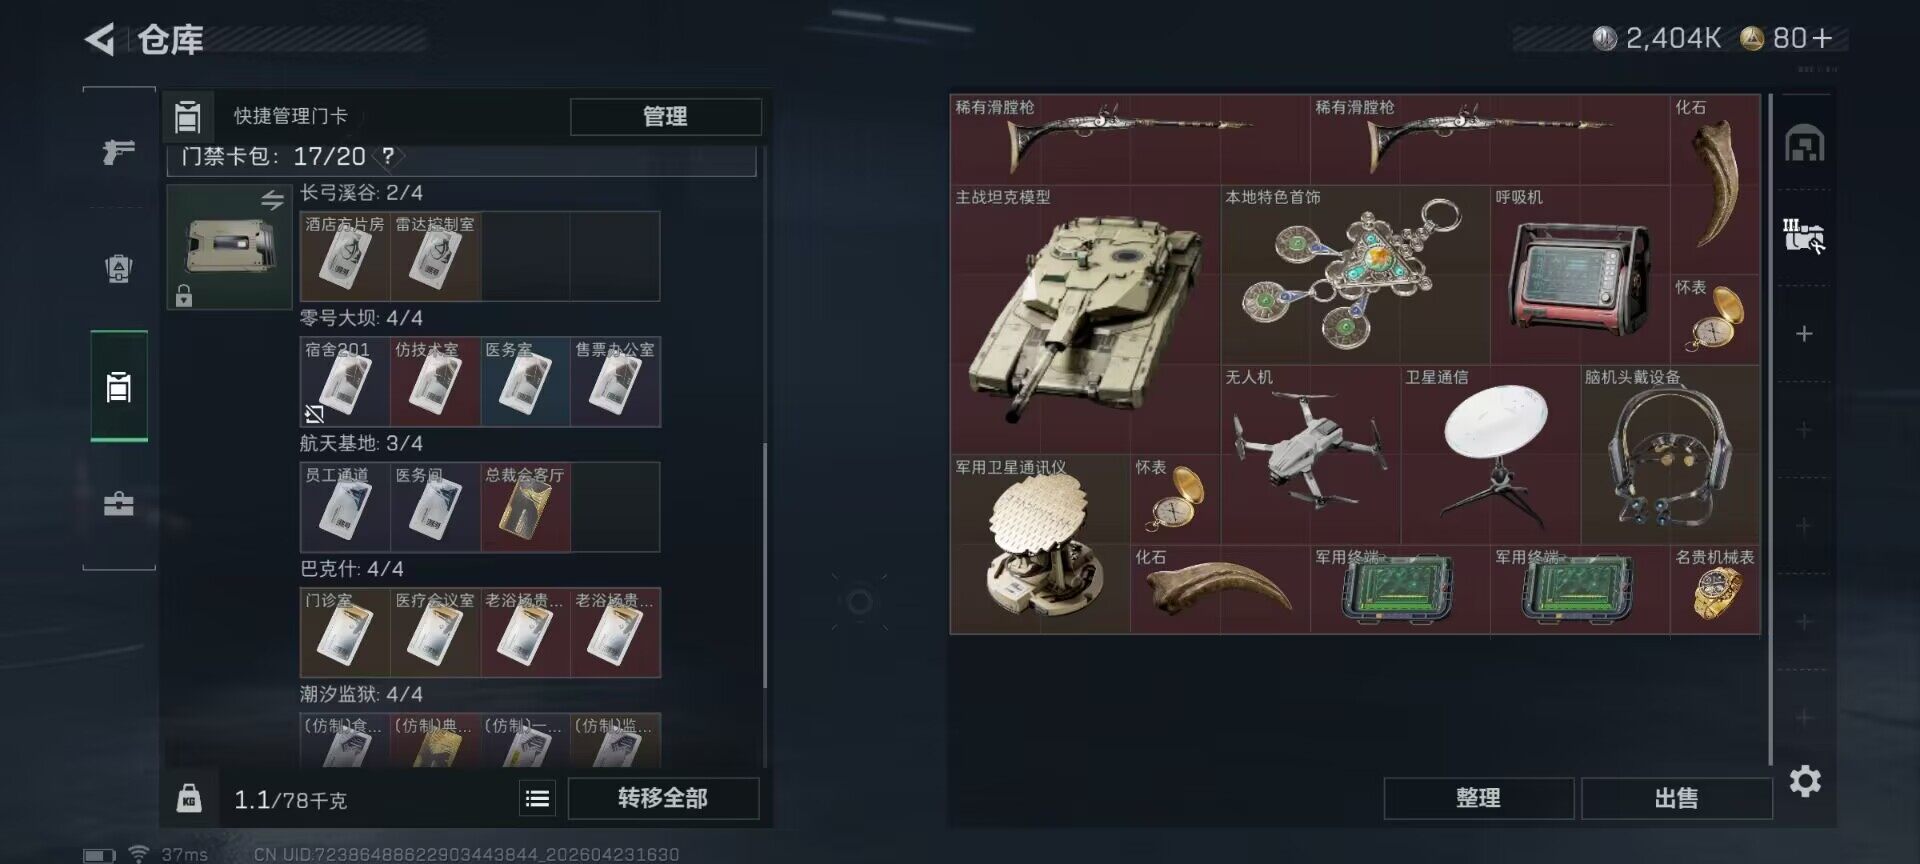Add currency with the plus beside 80
Screen dimensions: 1920x864
[x=1822, y=38]
